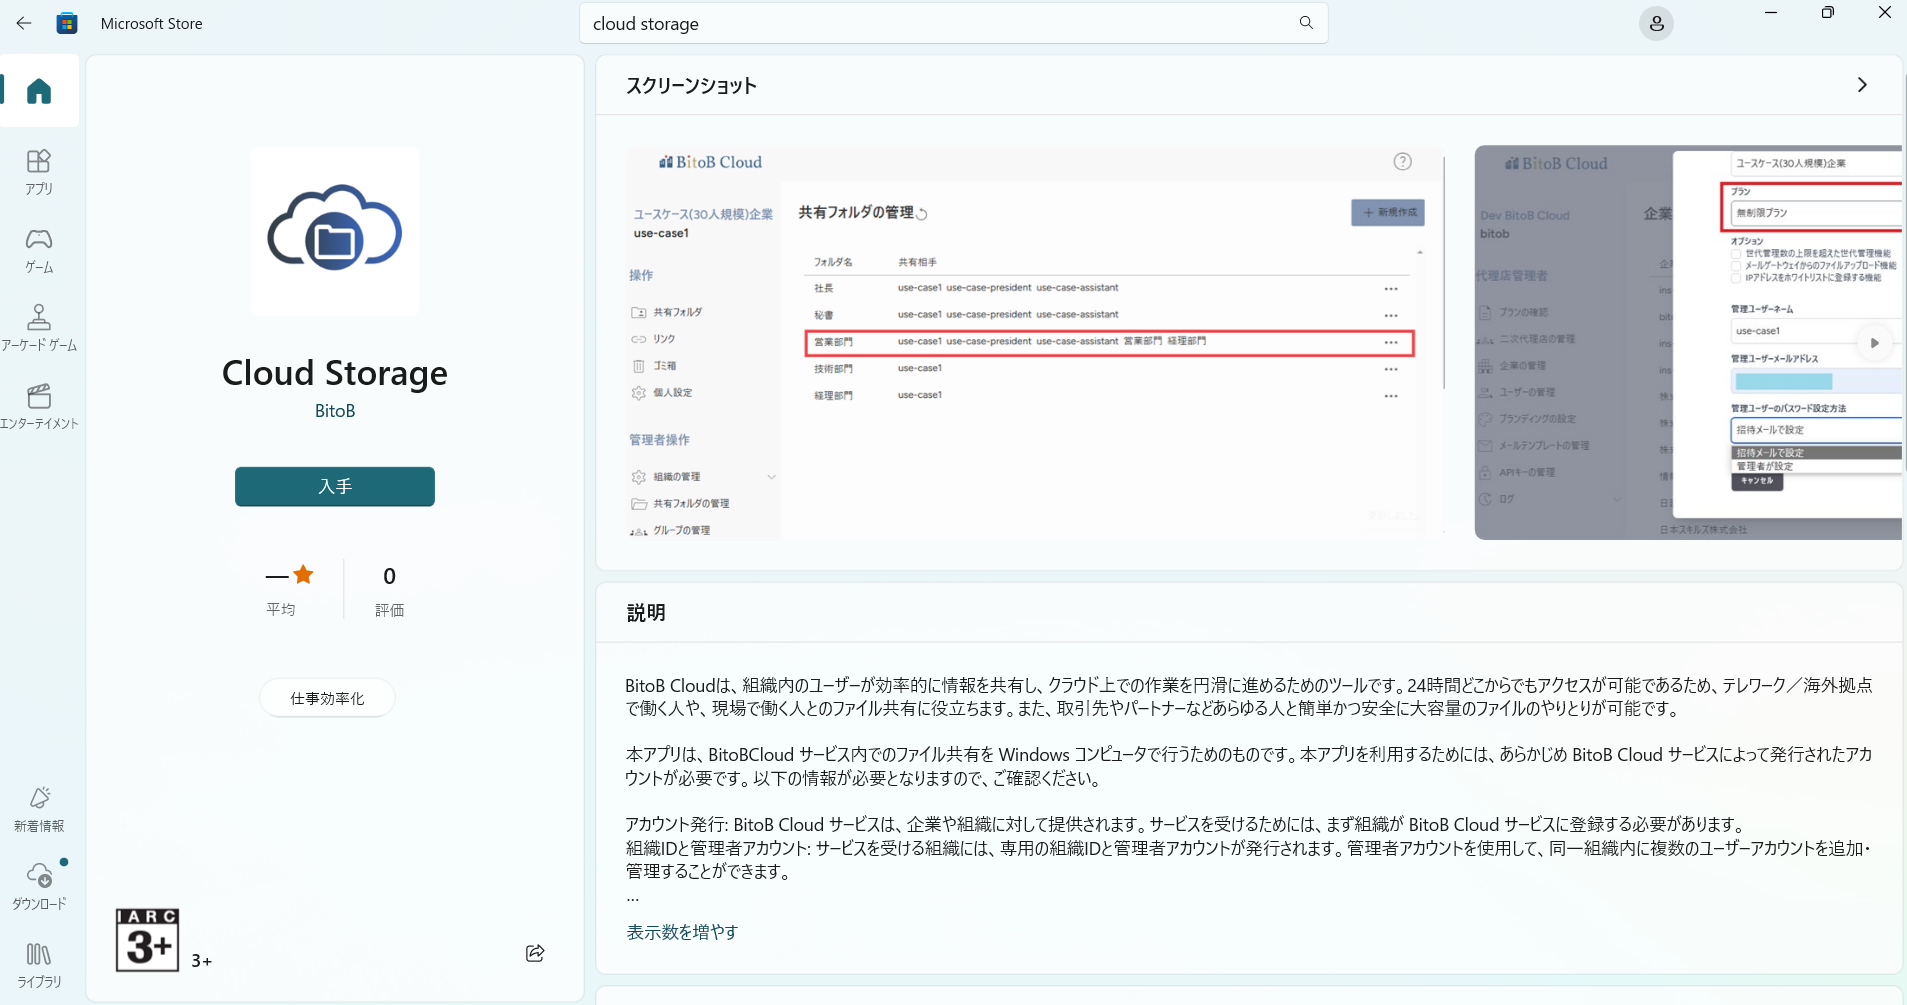
Task: Open the BitoB publisher link
Action: [335, 411]
